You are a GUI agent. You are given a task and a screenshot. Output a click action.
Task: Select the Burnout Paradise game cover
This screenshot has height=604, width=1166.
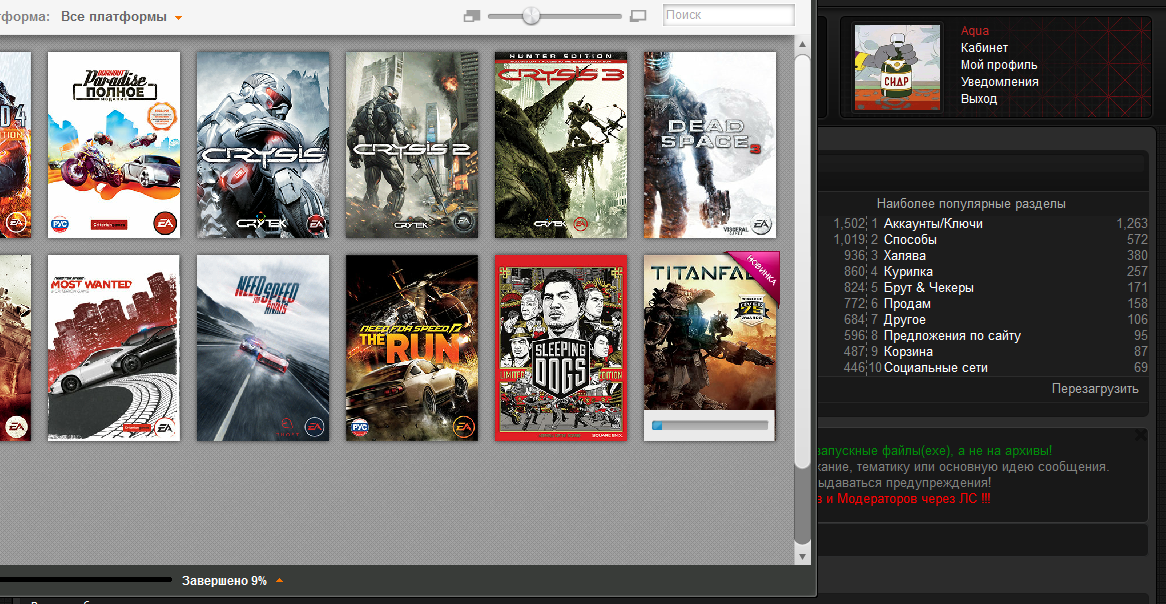(x=114, y=145)
